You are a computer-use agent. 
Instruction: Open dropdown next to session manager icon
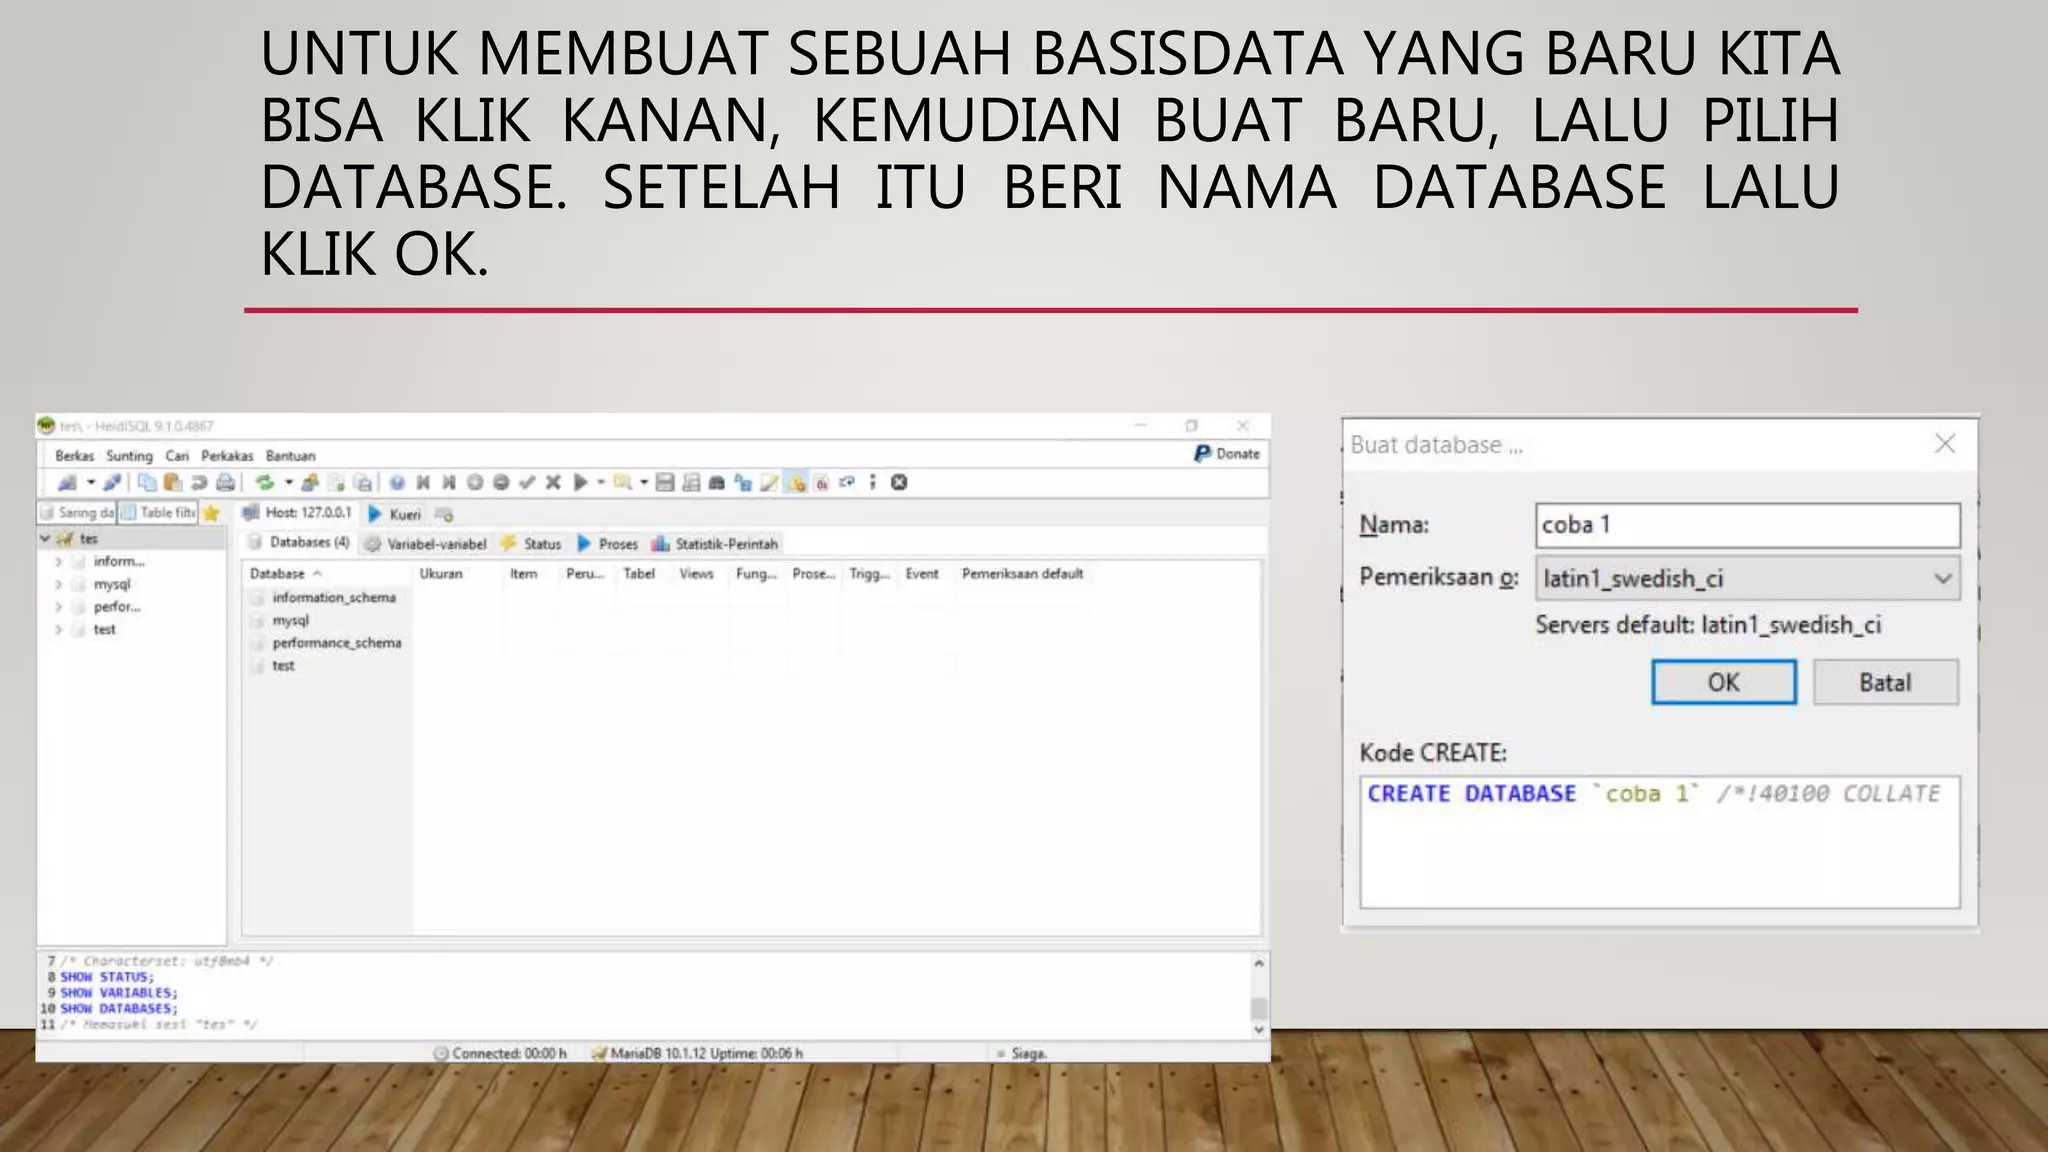91,483
